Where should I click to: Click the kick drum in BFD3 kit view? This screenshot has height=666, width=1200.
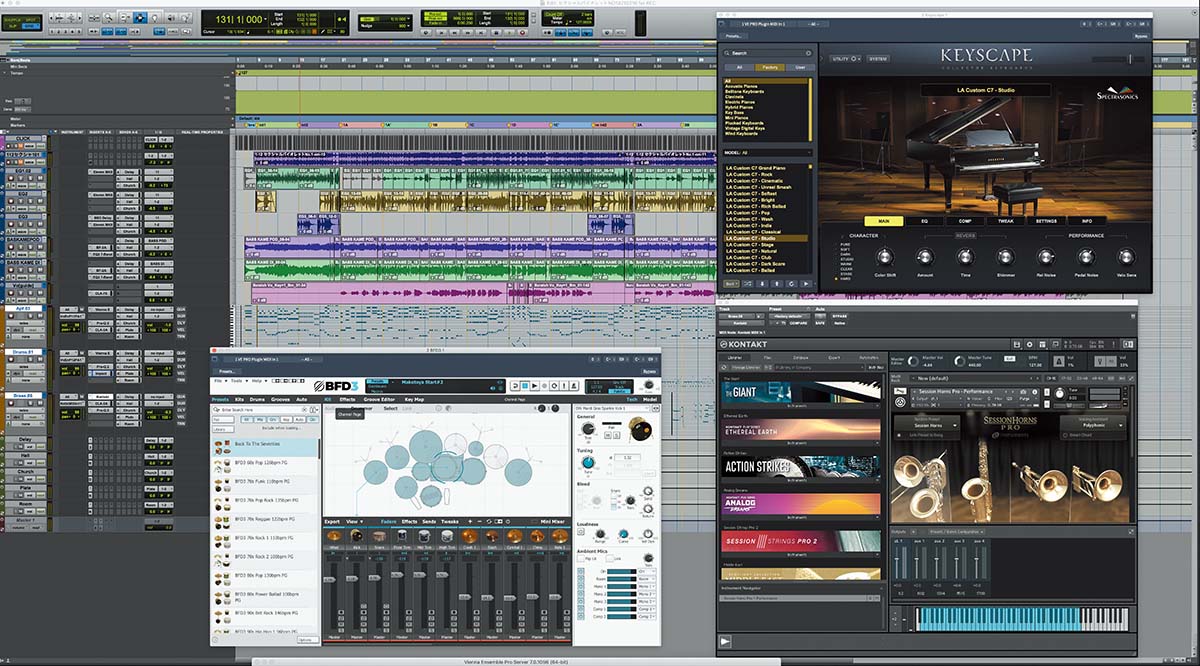pos(446,467)
